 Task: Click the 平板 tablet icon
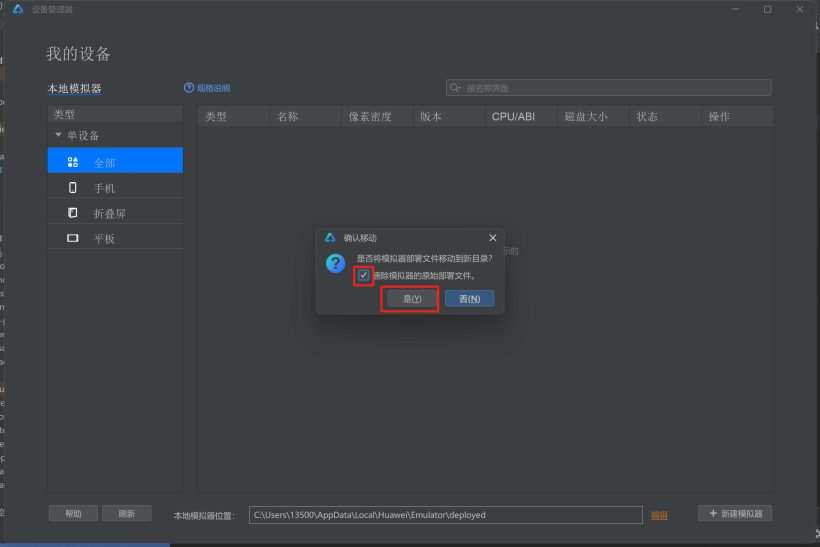pos(73,238)
